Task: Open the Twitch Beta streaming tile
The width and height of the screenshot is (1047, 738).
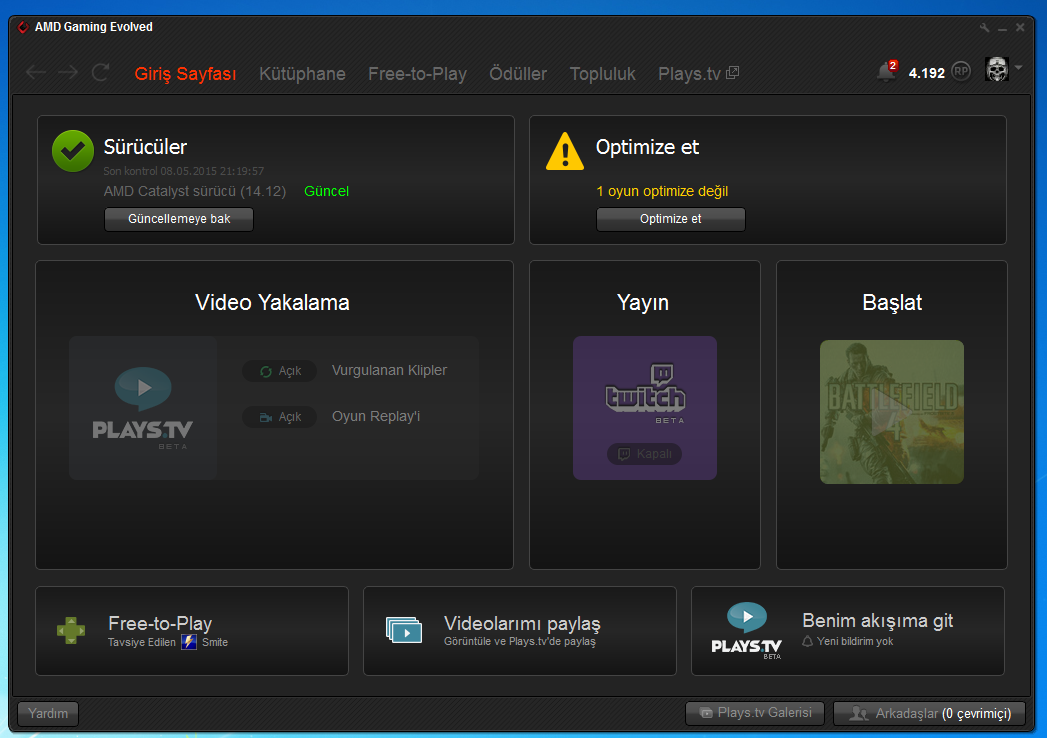Action: coord(645,407)
